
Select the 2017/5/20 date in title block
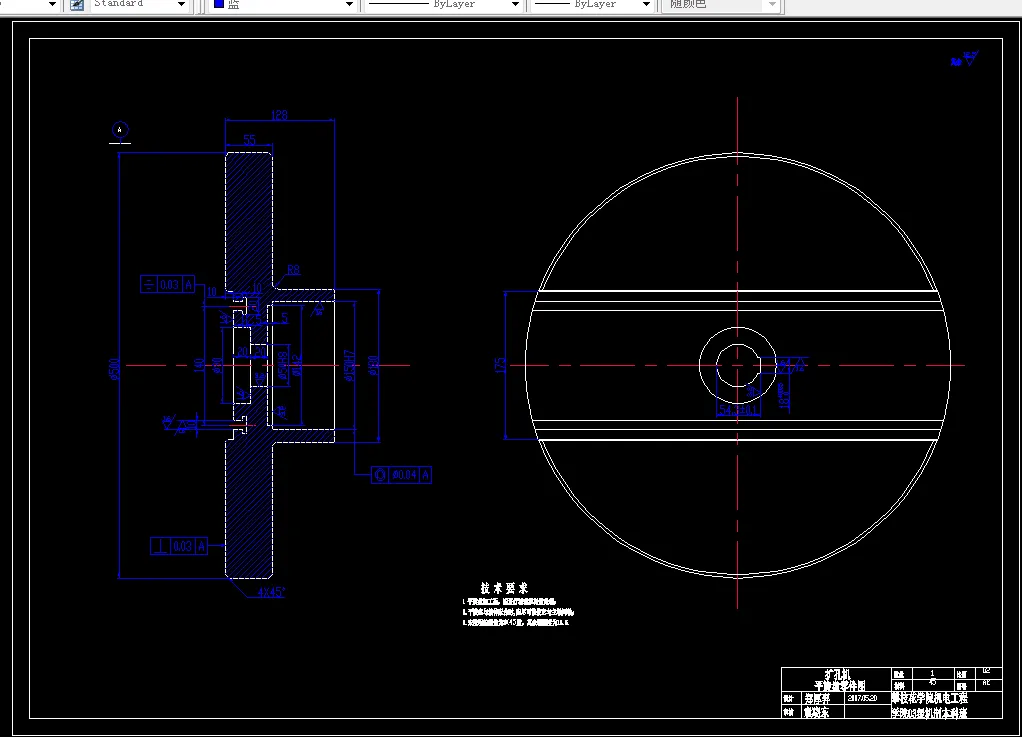tap(862, 698)
